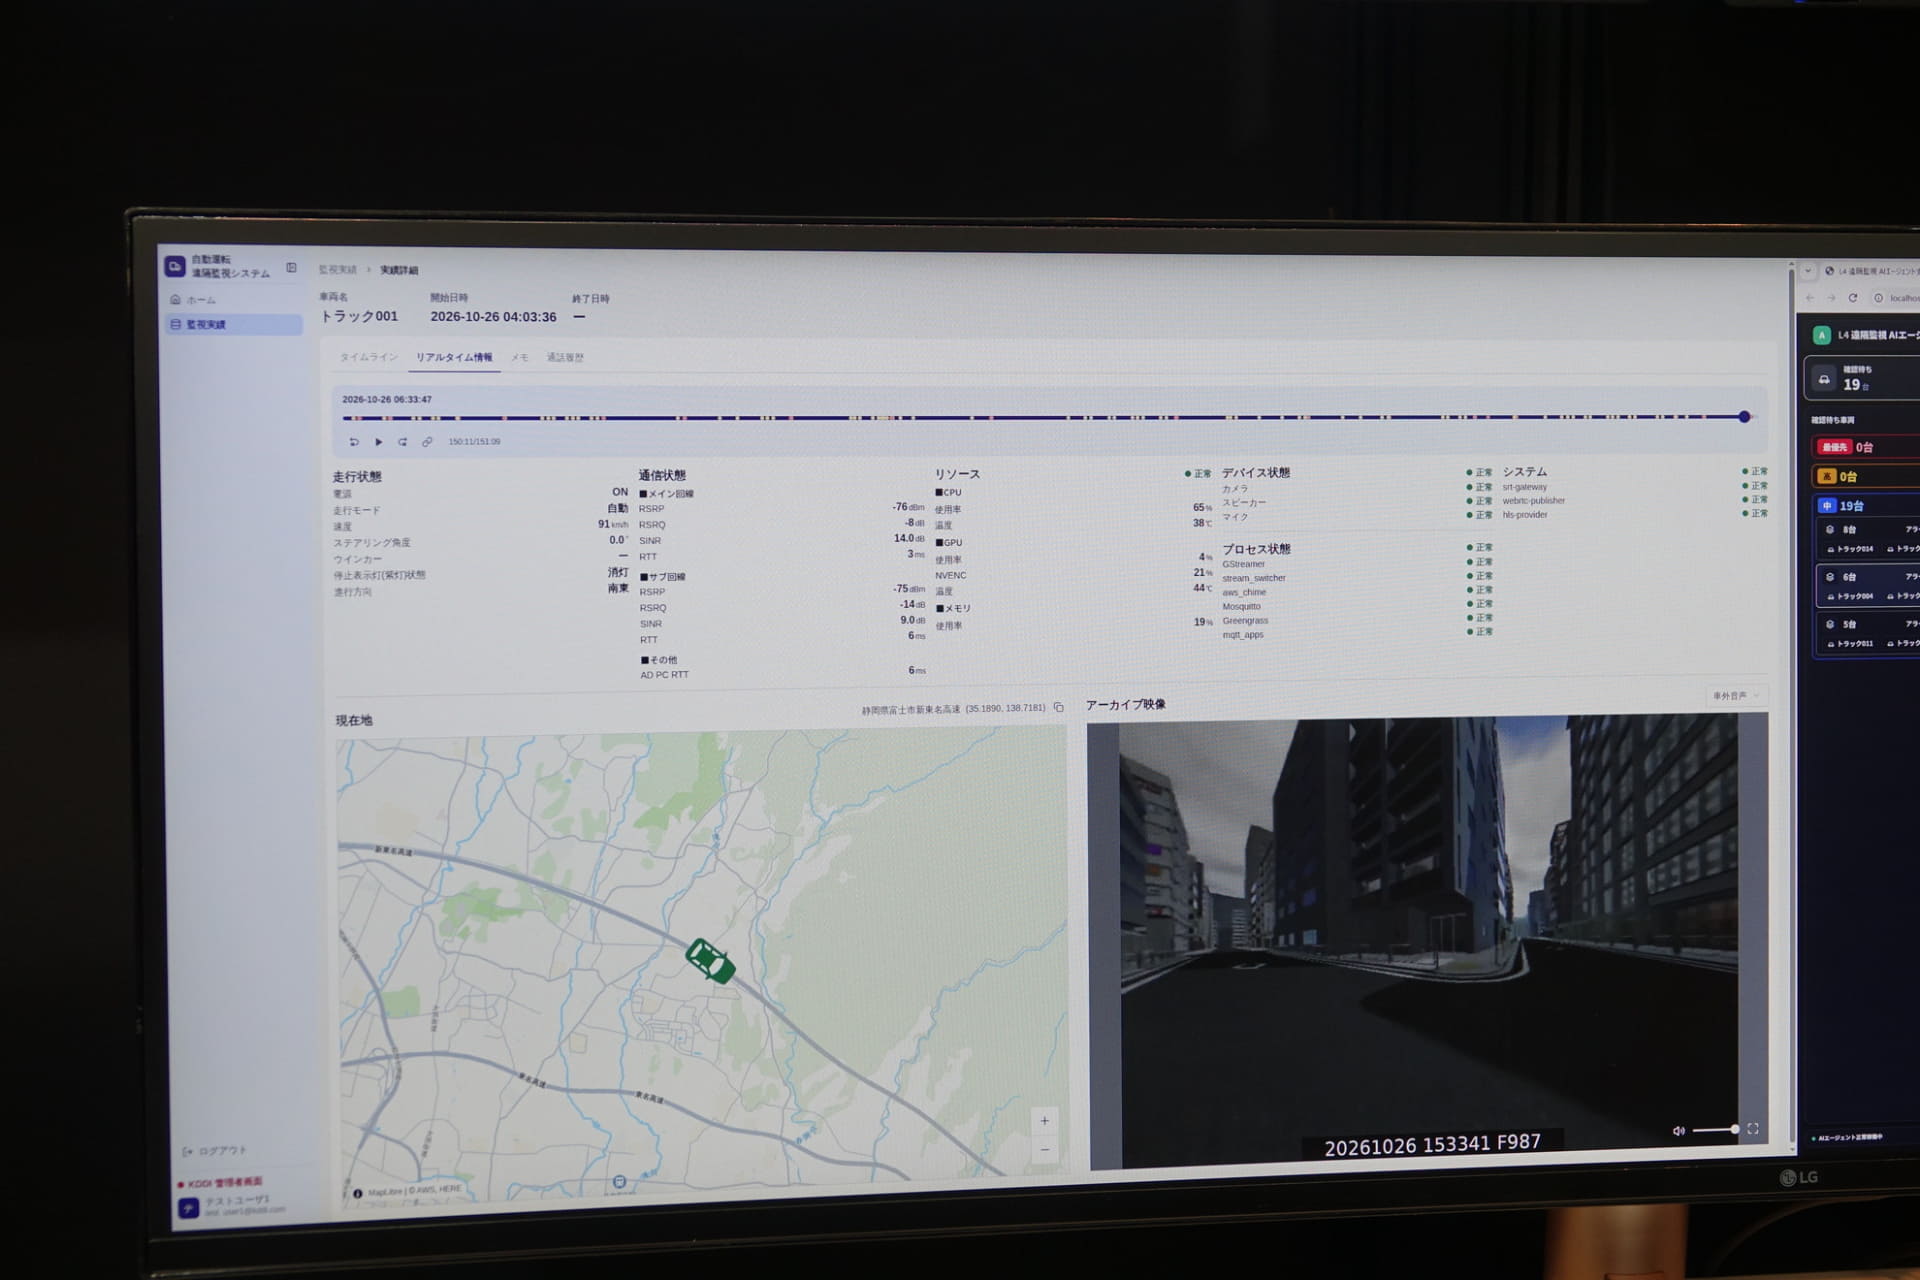Click the 確認待ち 19台 card in the AI agent window
Viewport: 1920px width, 1280px height.
(1863, 379)
